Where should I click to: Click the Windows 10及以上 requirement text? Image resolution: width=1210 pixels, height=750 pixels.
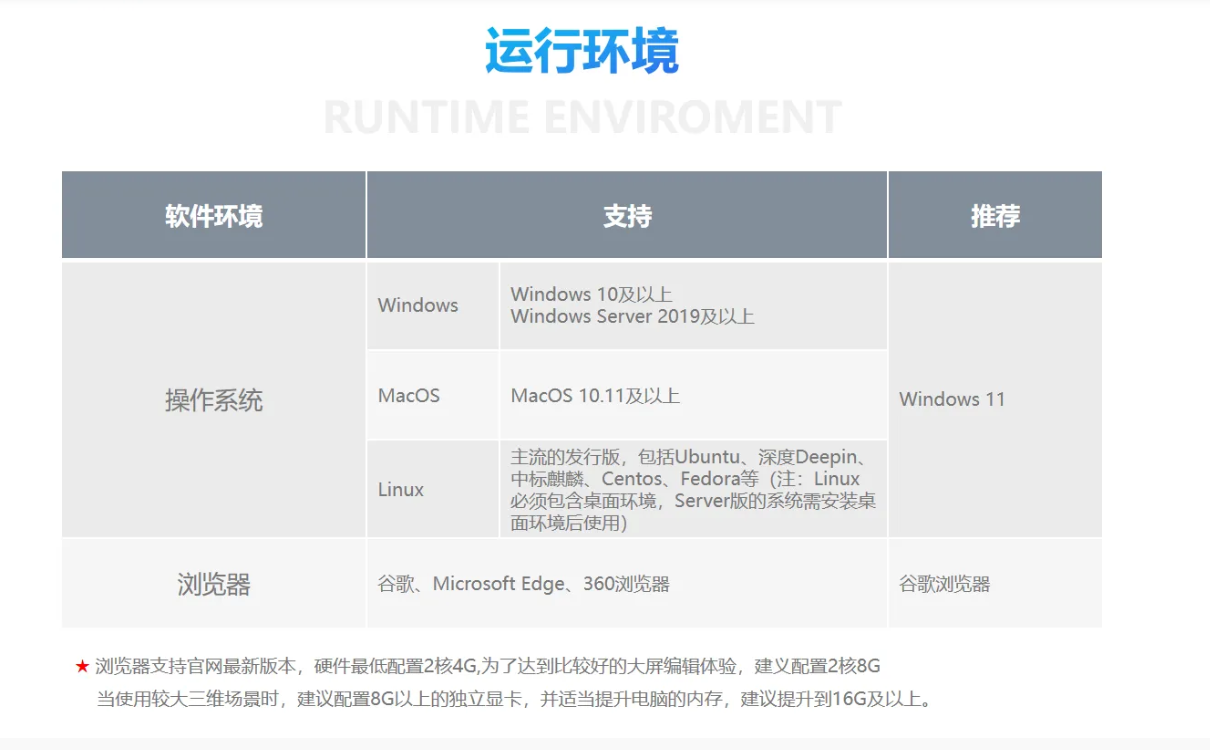click(591, 294)
